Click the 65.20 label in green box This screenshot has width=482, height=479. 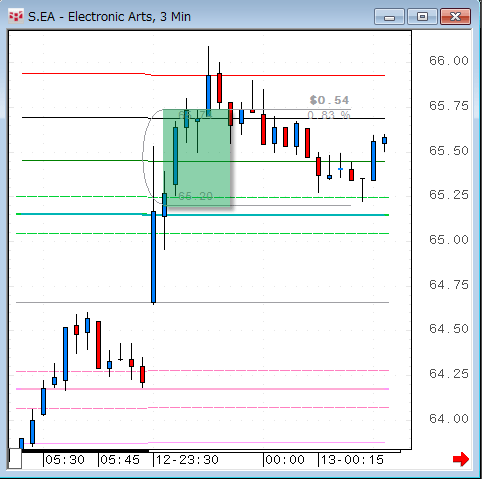pyautogui.click(x=196, y=196)
